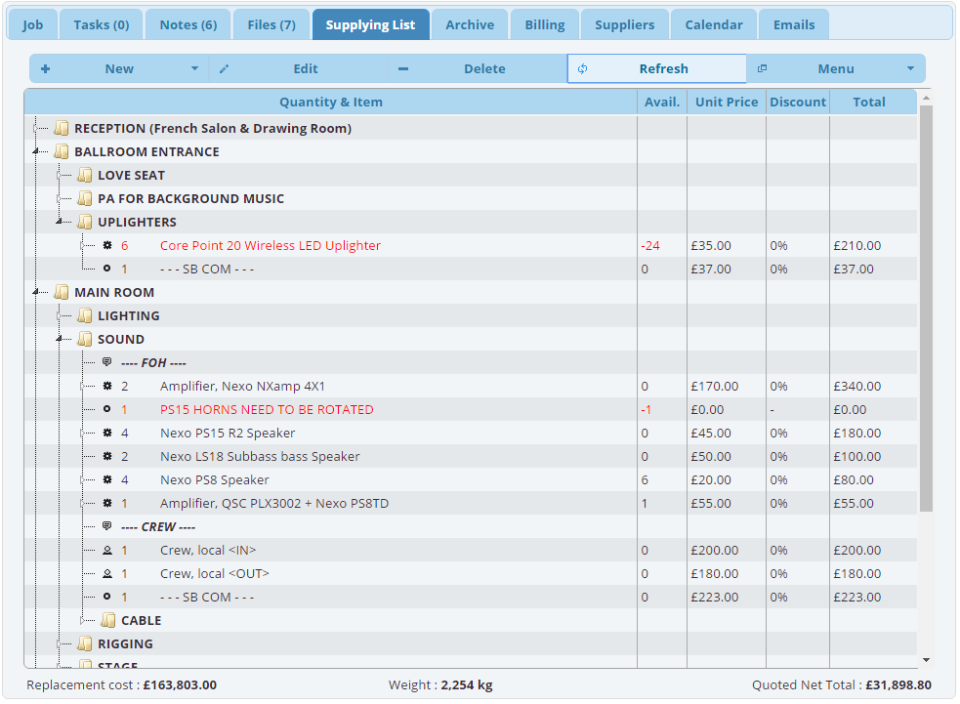Click the circle icon for PS15 HORNS note

(x=107, y=409)
